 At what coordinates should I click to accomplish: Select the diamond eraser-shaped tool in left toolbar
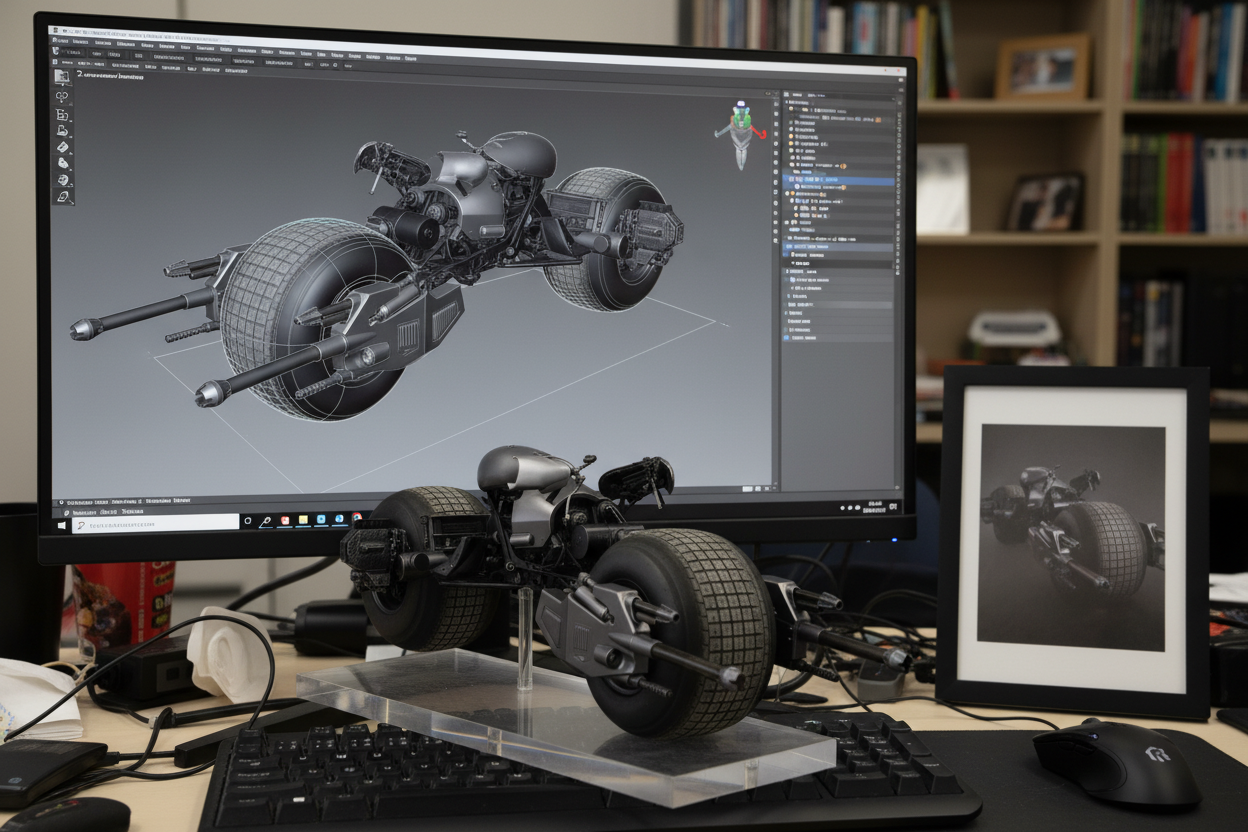point(63,147)
